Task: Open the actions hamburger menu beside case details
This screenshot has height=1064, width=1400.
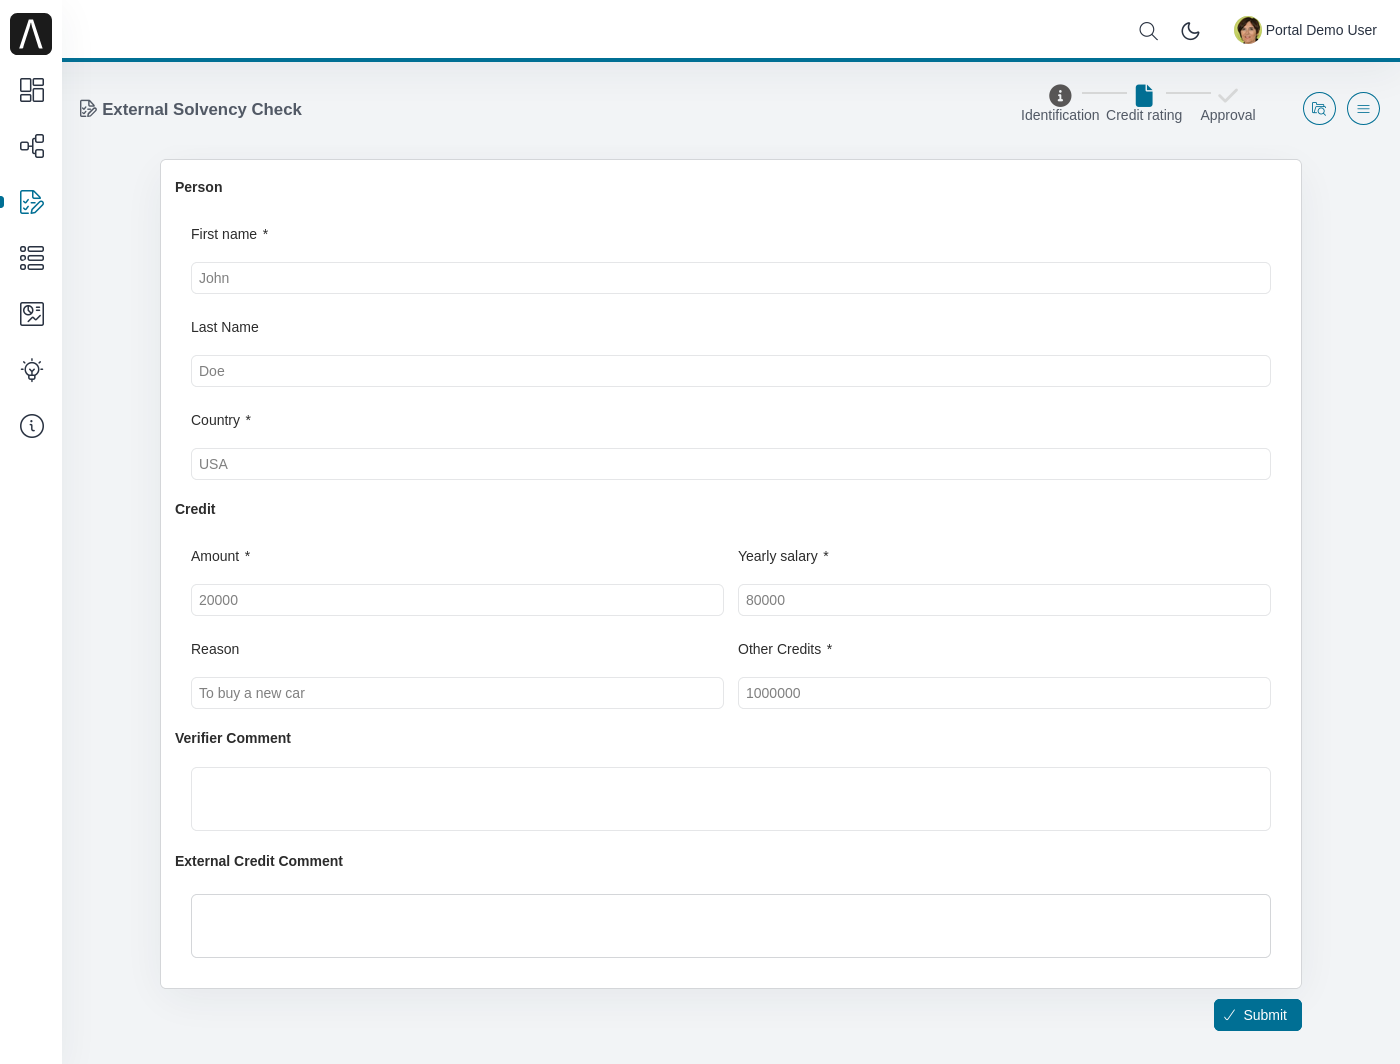Action: pos(1363,108)
